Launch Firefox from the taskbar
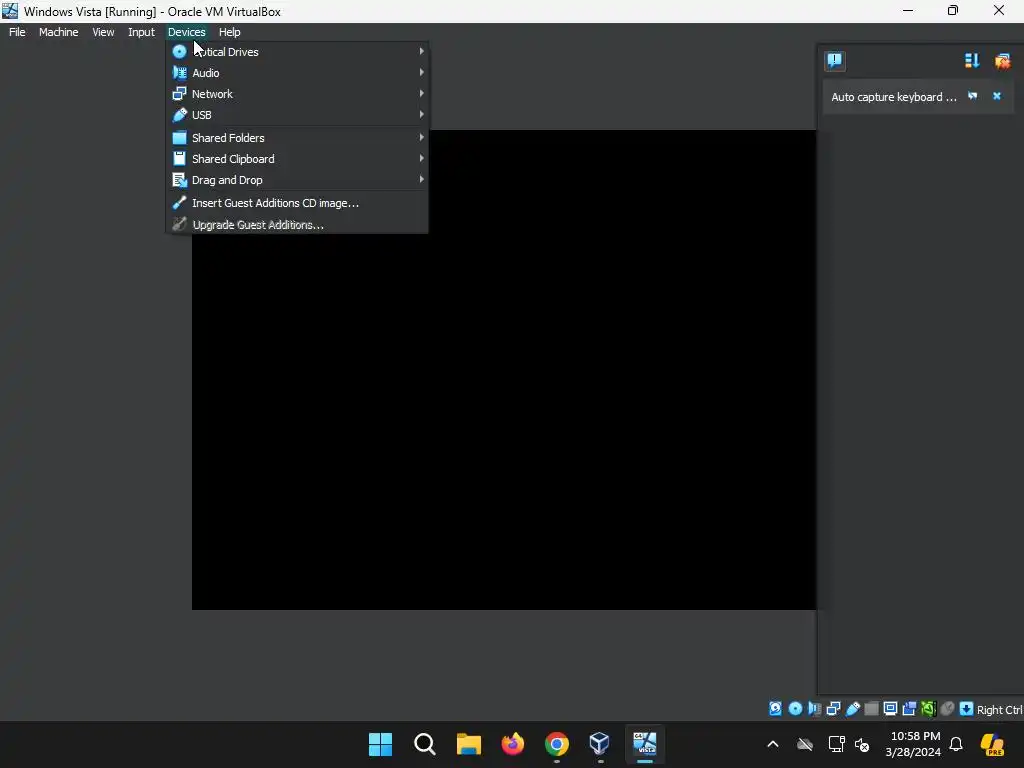Screen dimensions: 1024x768 (x=513, y=744)
